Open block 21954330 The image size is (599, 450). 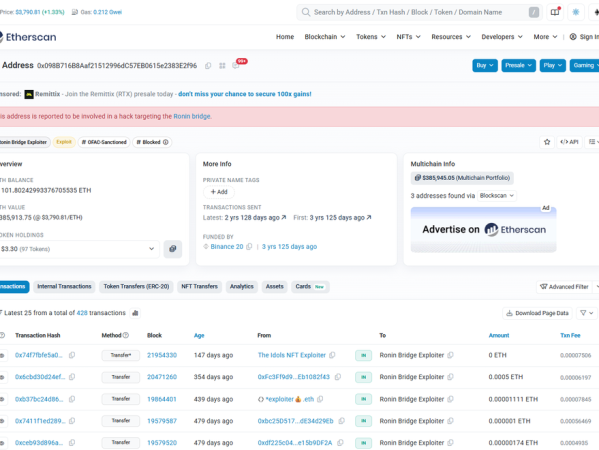coord(162,355)
